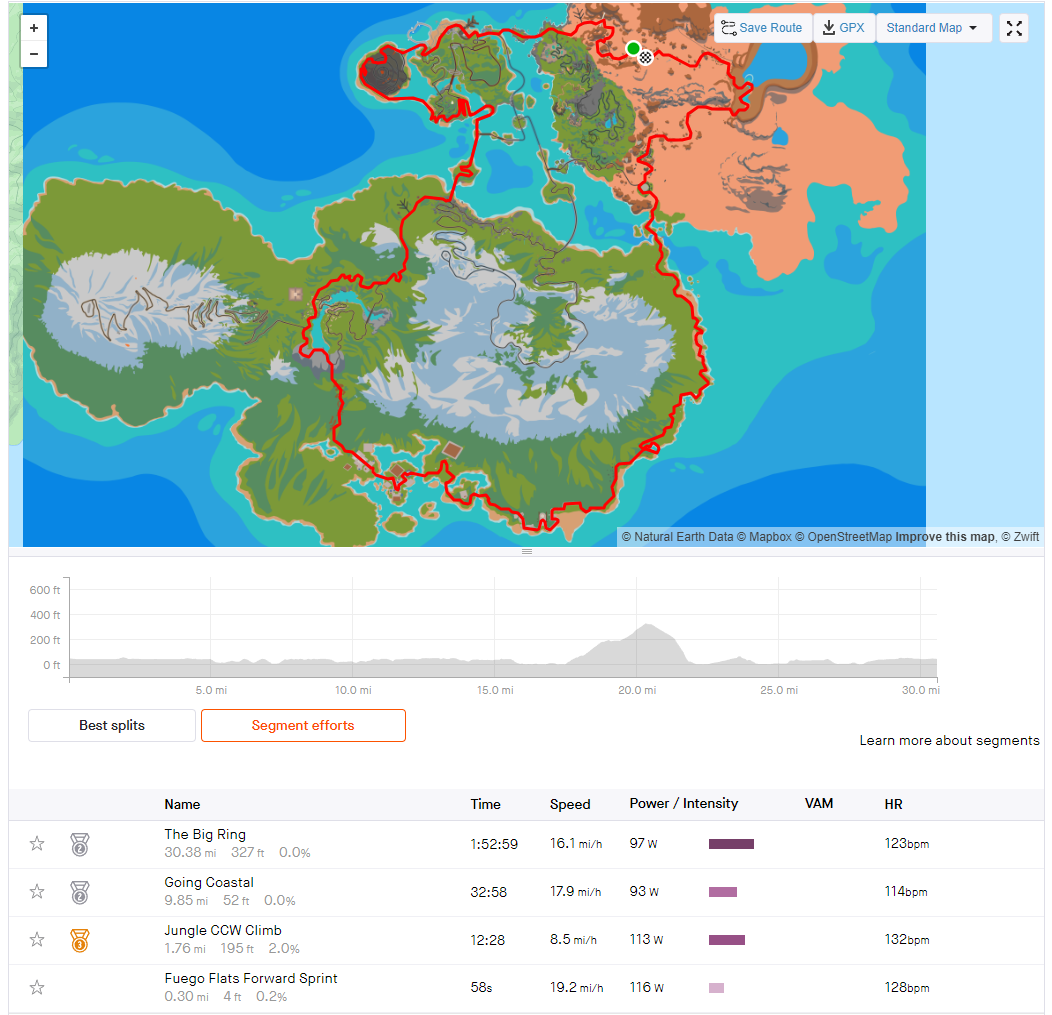Click the HR column header
The image size is (1052, 1015).
tap(894, 804)
